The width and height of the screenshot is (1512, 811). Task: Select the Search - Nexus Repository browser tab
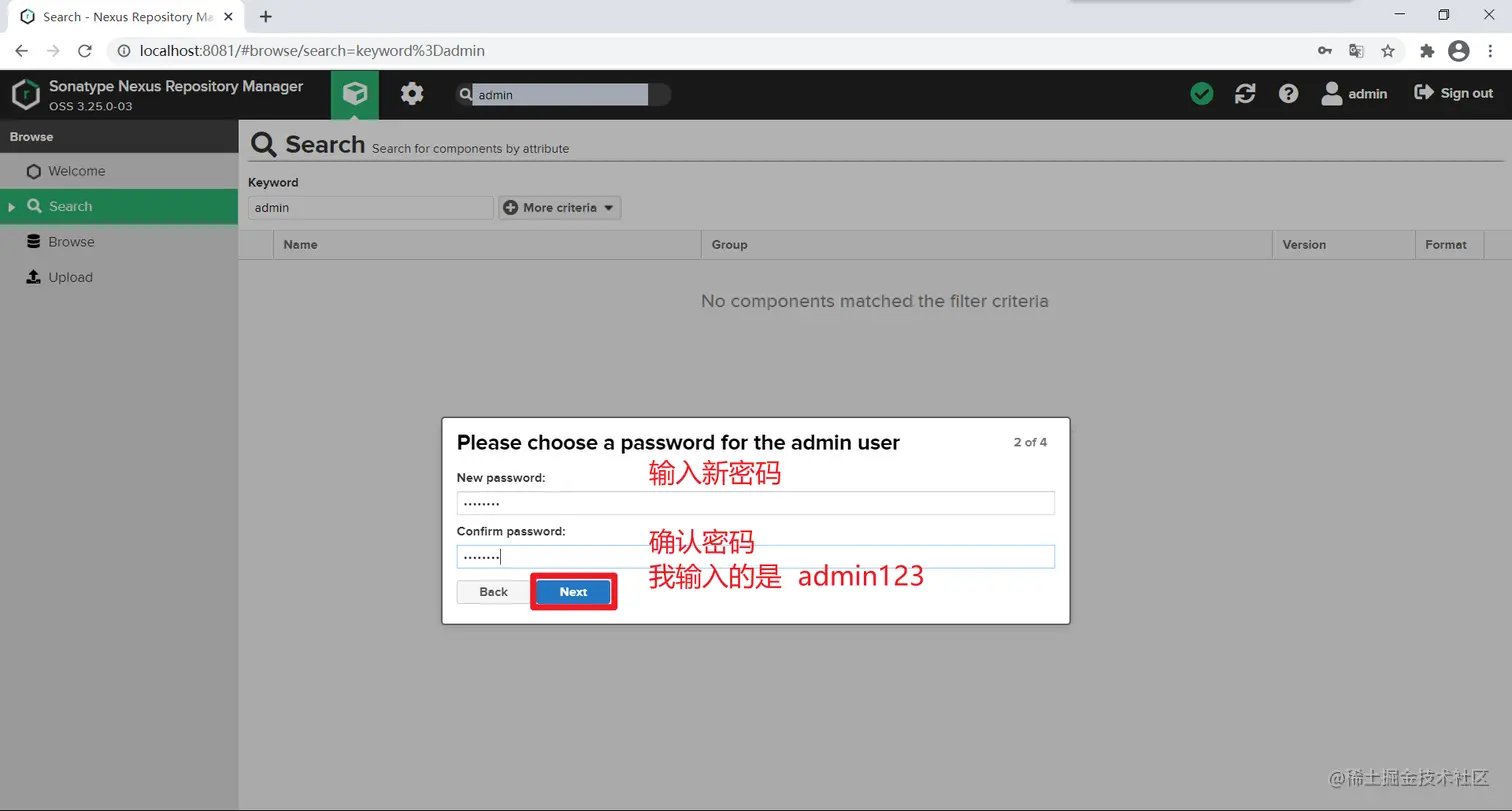tap(125, 17)
